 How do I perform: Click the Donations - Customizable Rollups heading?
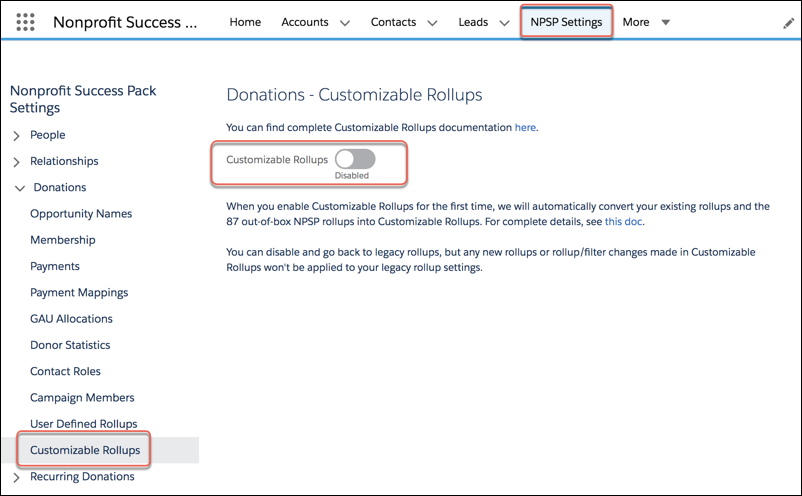354,95
